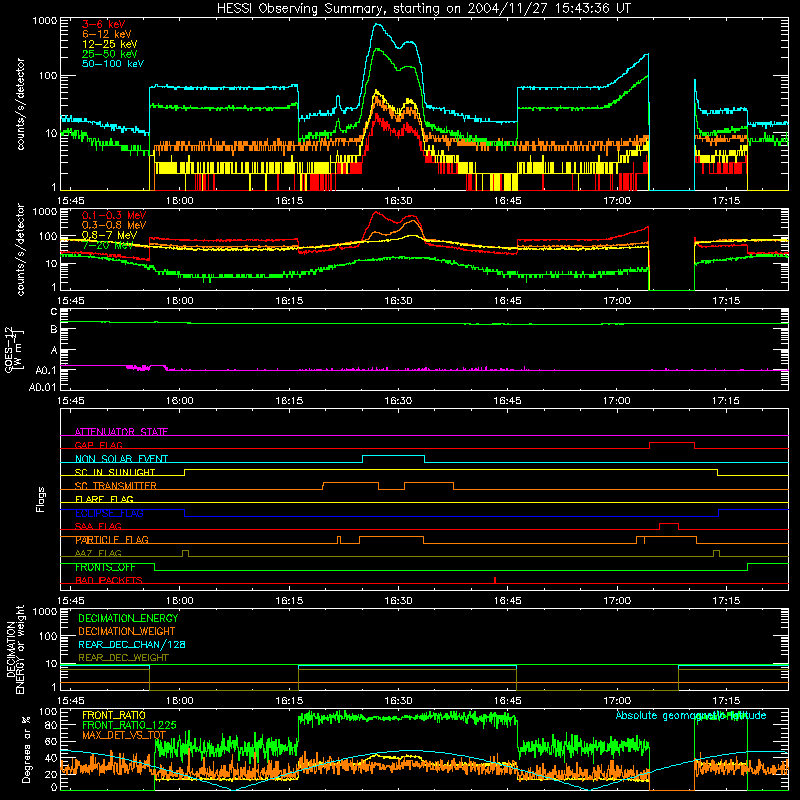Select the FLARE_FLAG label
Screen dimensions: 800x800
pyautogui.click(x=104, y=499)
